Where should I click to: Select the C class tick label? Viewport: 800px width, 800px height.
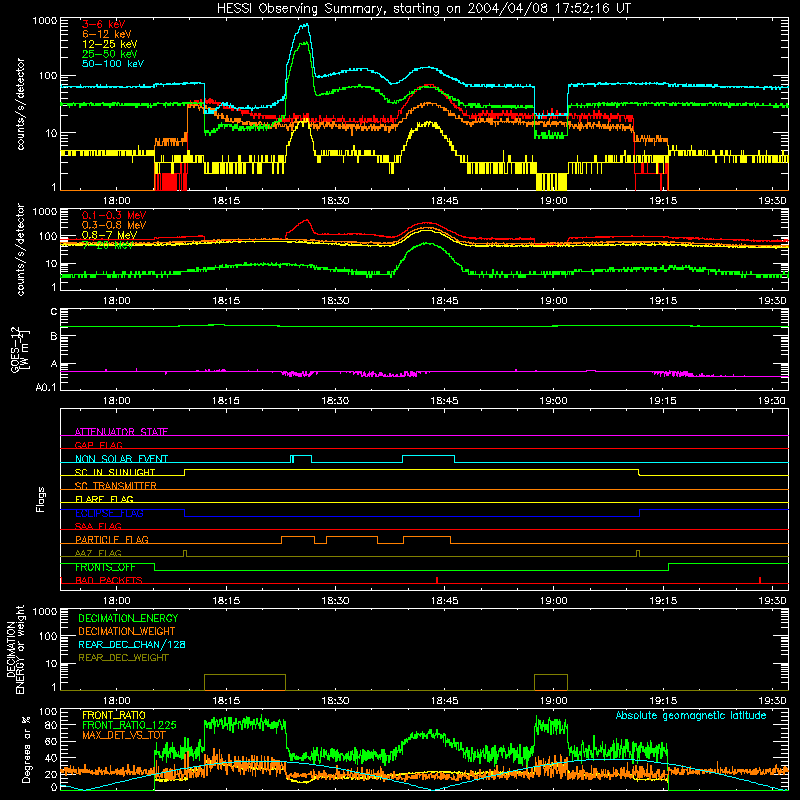tap(54, 312)
